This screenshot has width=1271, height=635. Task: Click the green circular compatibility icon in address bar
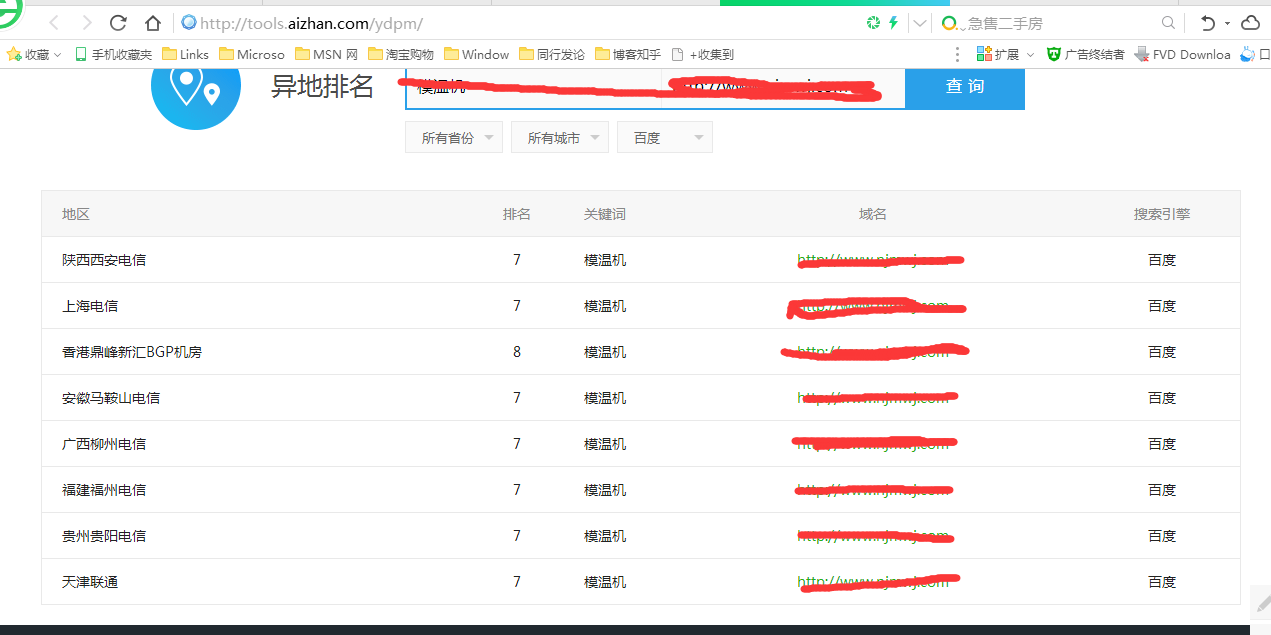click(873, 22)
